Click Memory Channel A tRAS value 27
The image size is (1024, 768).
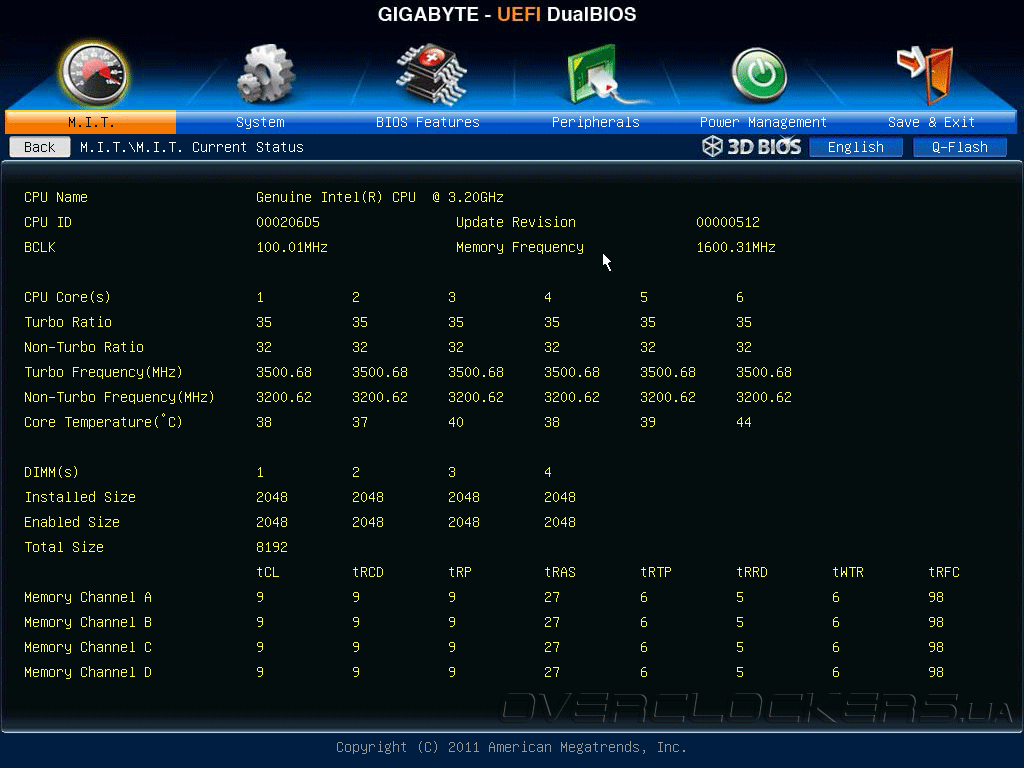click(551, 597)
